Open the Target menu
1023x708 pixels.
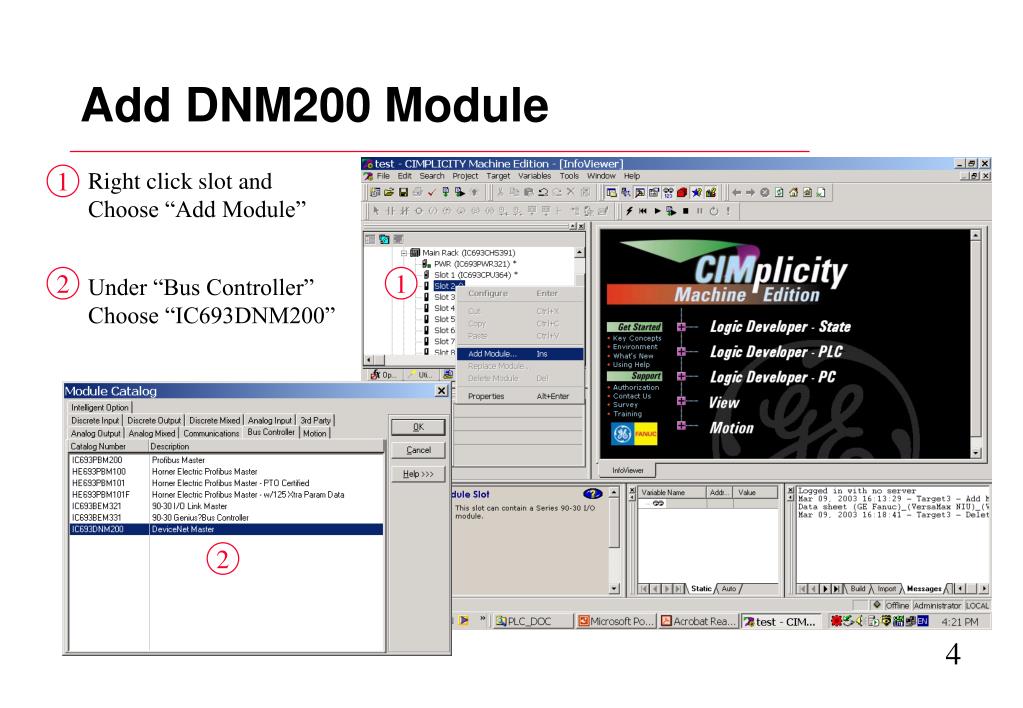[x=498, y=176]
